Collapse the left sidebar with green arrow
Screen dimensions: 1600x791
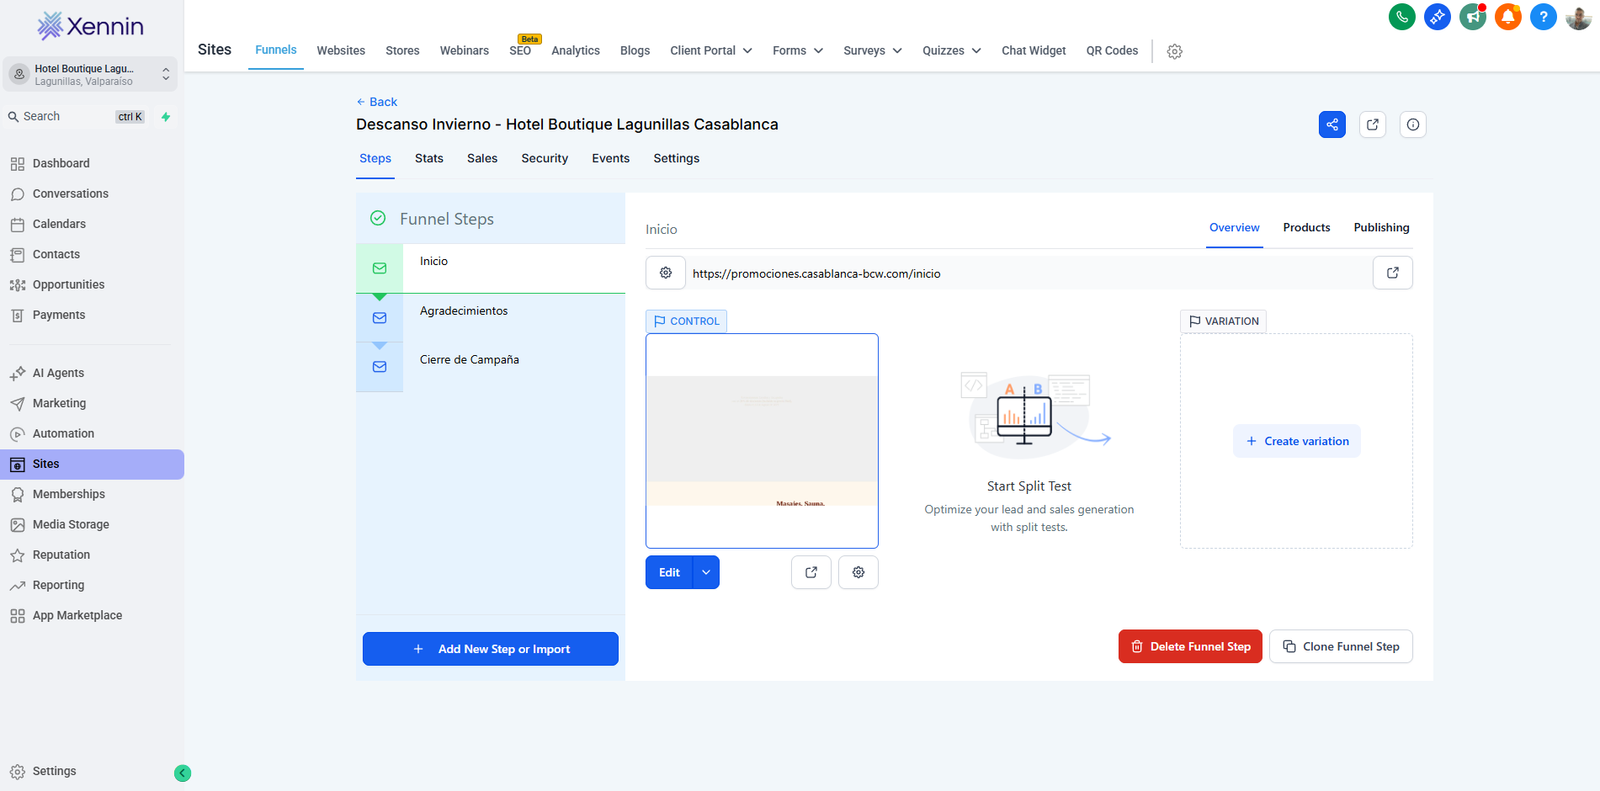pyautogui.click(x=182, y=773)
